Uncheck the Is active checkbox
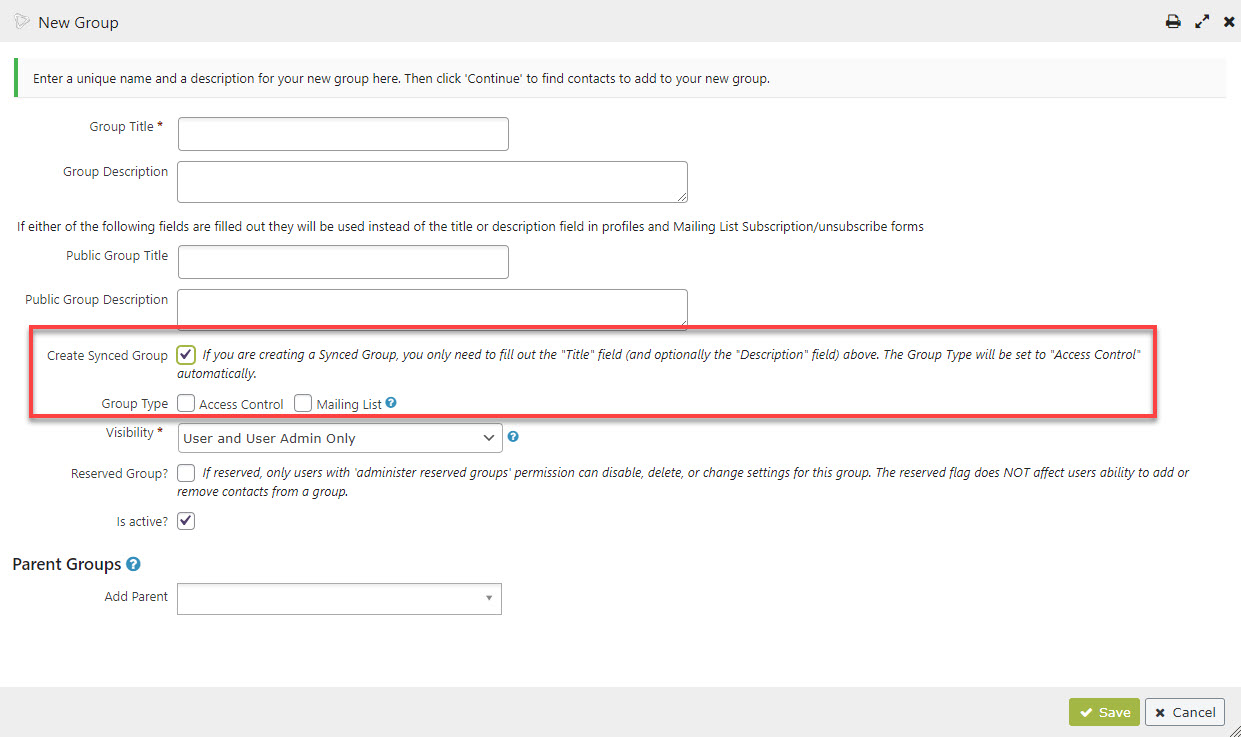Viewport: 1241px width, 737px height. (x=186, y=521)
